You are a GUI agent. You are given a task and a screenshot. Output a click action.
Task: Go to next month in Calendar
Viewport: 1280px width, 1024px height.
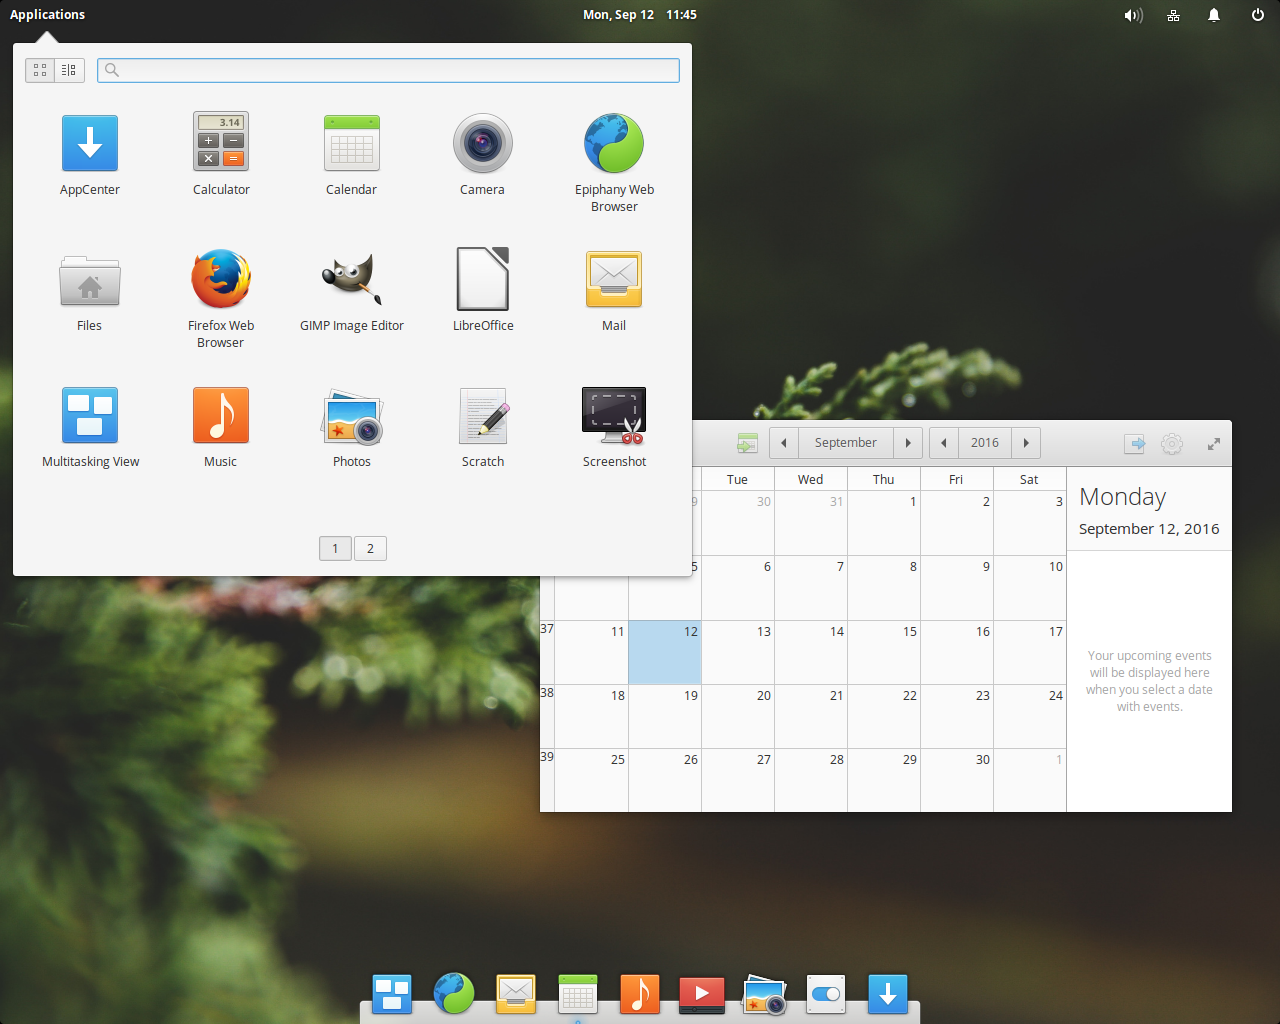click(908, 443)
